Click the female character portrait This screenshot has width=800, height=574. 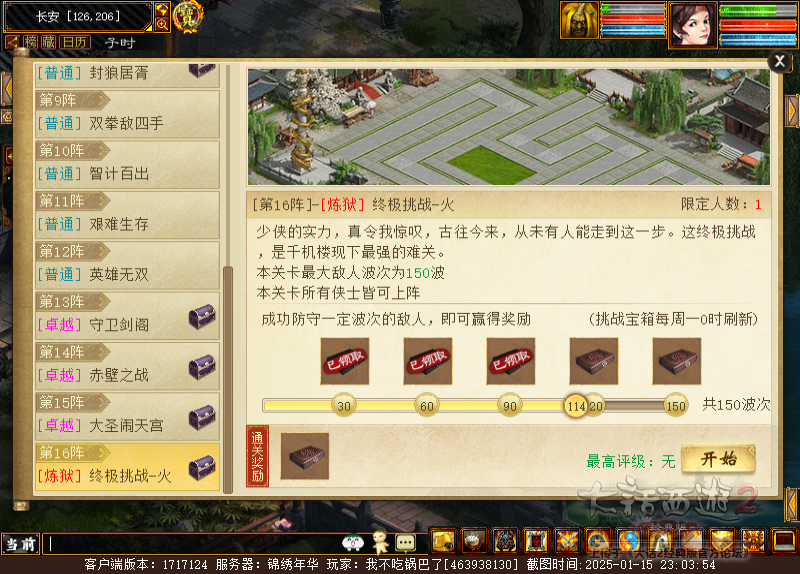(x=692, y=24)
